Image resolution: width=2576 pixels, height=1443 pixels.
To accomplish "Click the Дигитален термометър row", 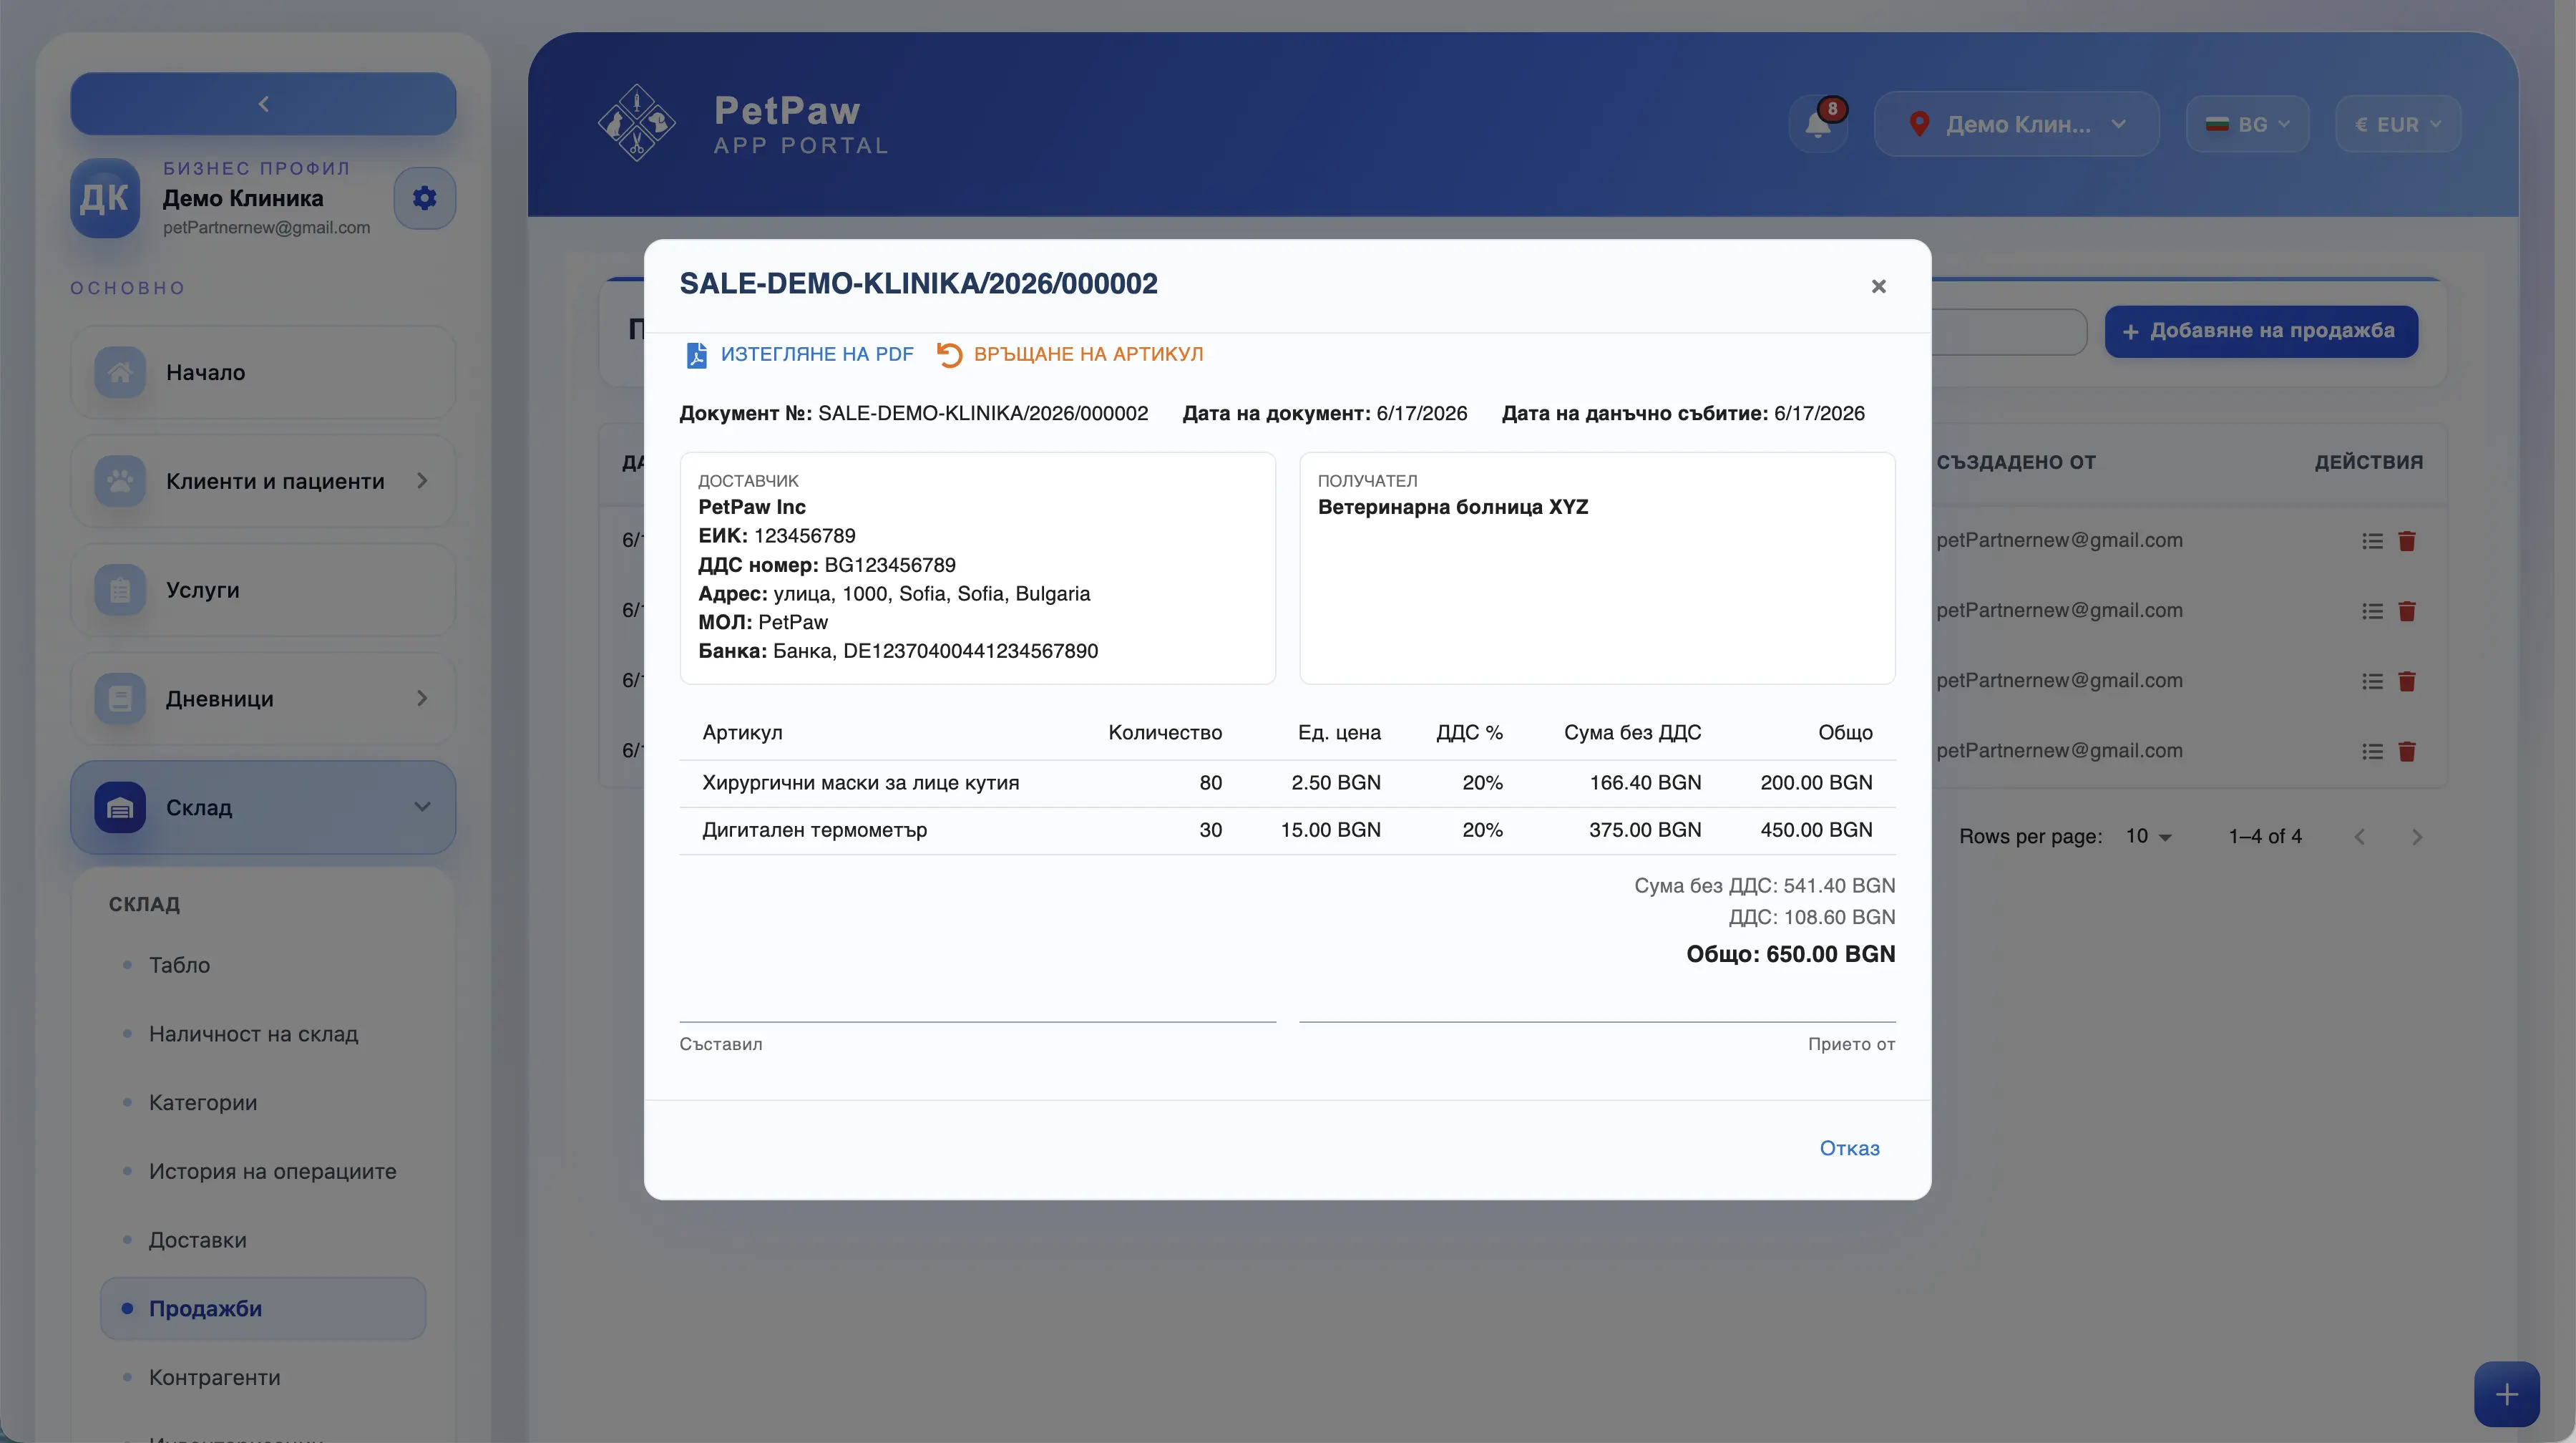I will click(1287, 830).
